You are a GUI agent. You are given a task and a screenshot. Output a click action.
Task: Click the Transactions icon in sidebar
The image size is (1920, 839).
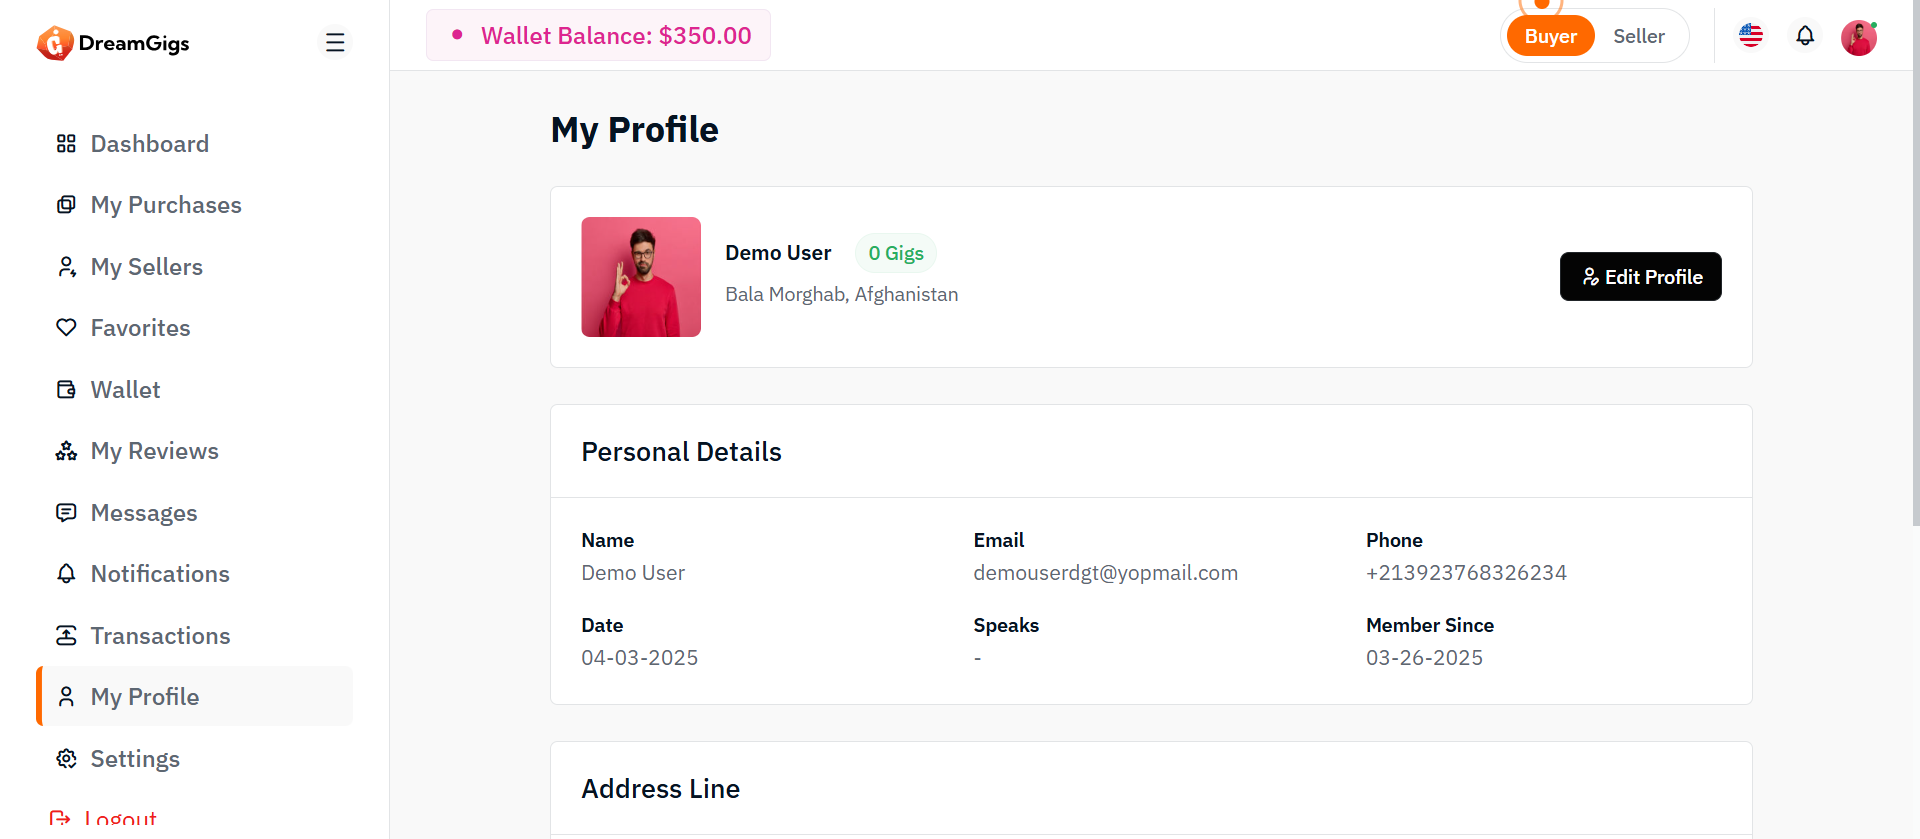66,636
